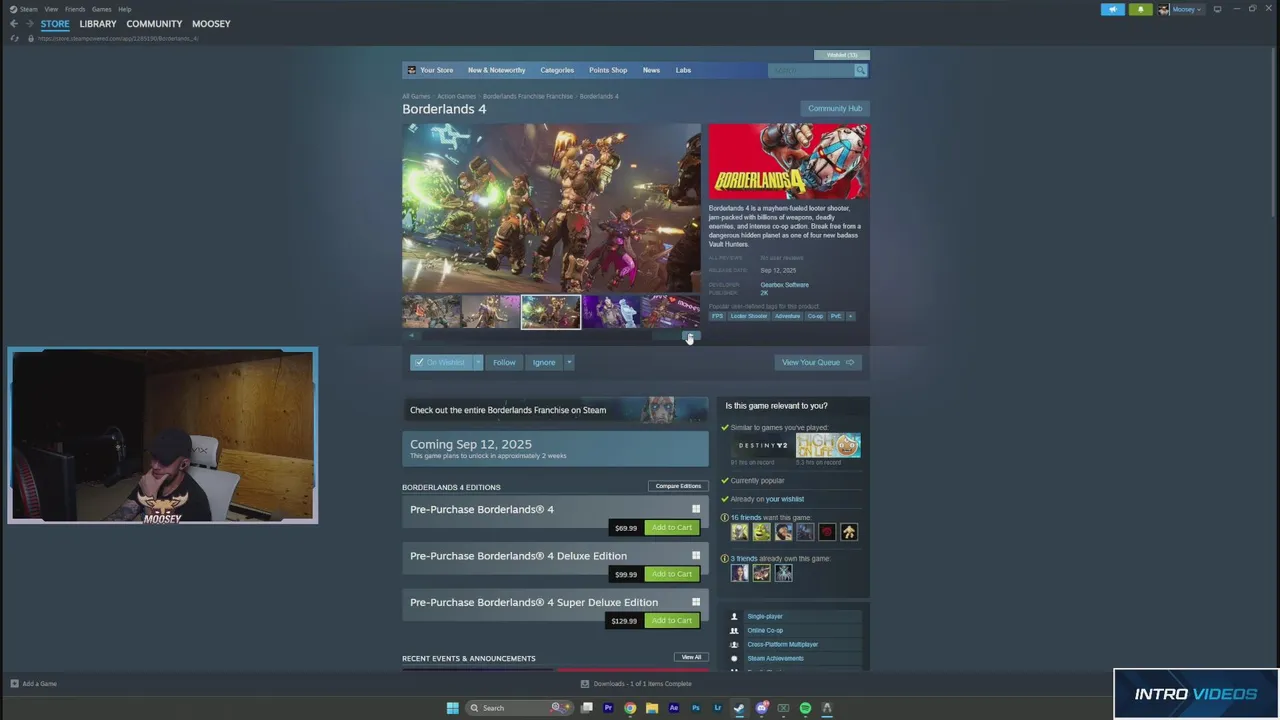Viewport: 1280px width, 720px height.
Task: Open the New & Noteworthy store menu
Action: (496, 70)
